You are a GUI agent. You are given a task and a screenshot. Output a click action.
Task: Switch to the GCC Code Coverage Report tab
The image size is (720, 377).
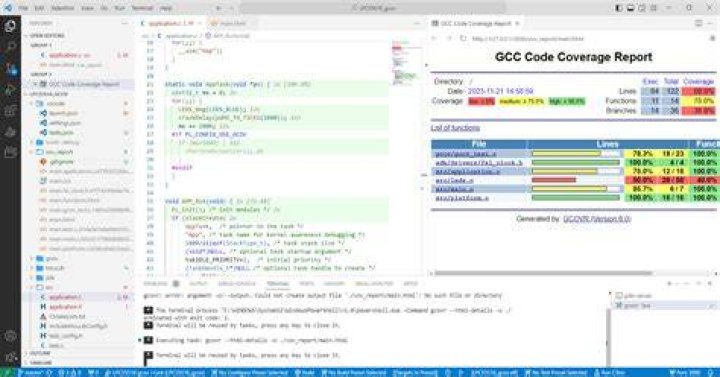pos(475,23)
